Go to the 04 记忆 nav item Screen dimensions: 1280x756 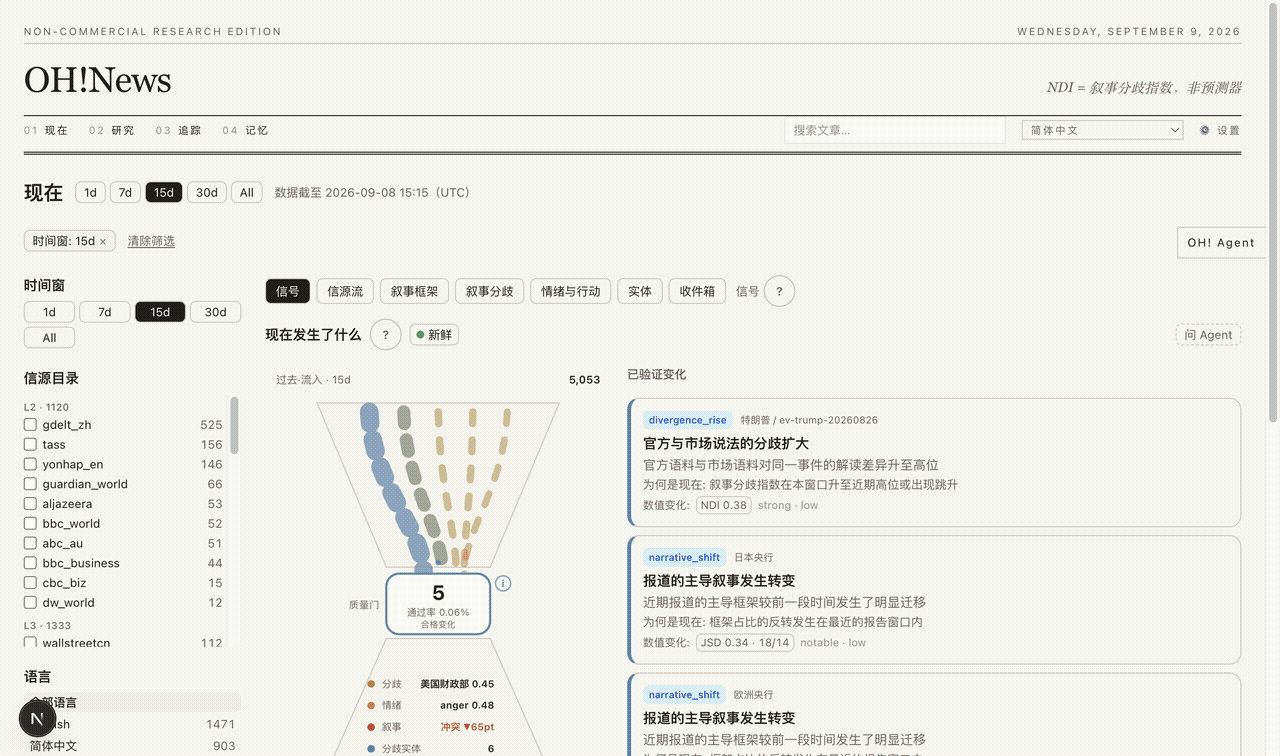click(245, 130)
